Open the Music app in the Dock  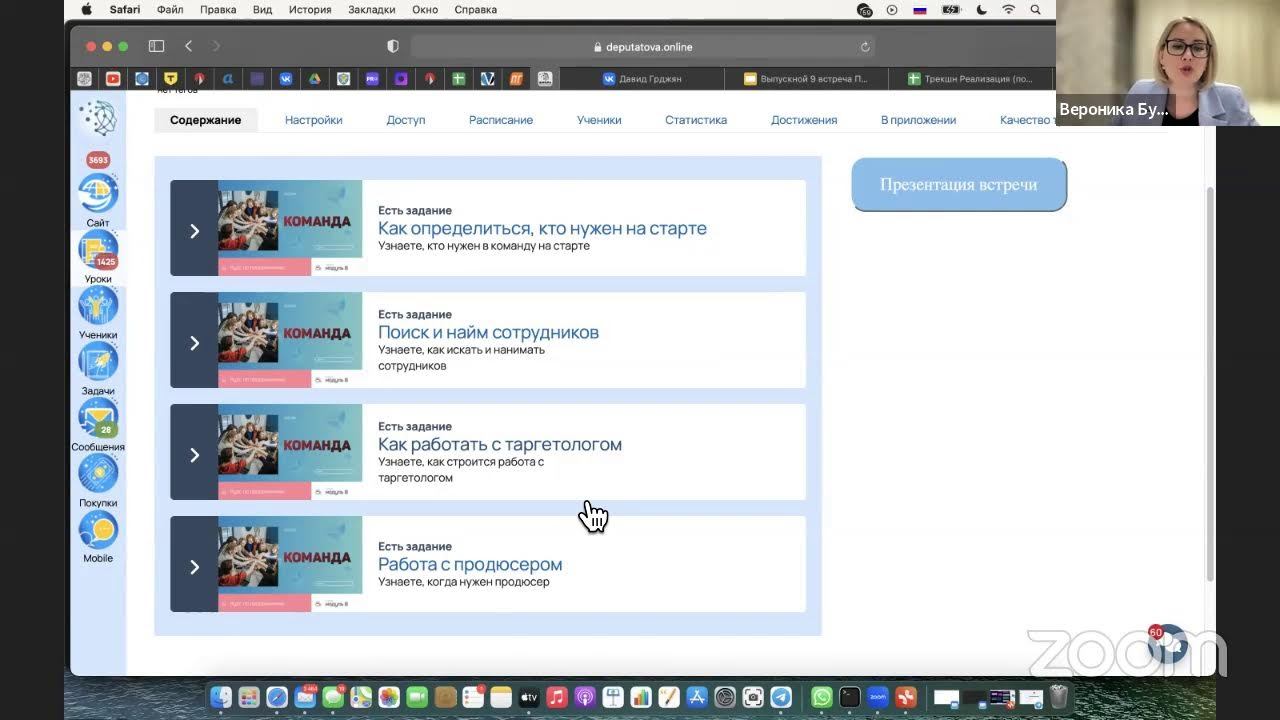[557, 697]
